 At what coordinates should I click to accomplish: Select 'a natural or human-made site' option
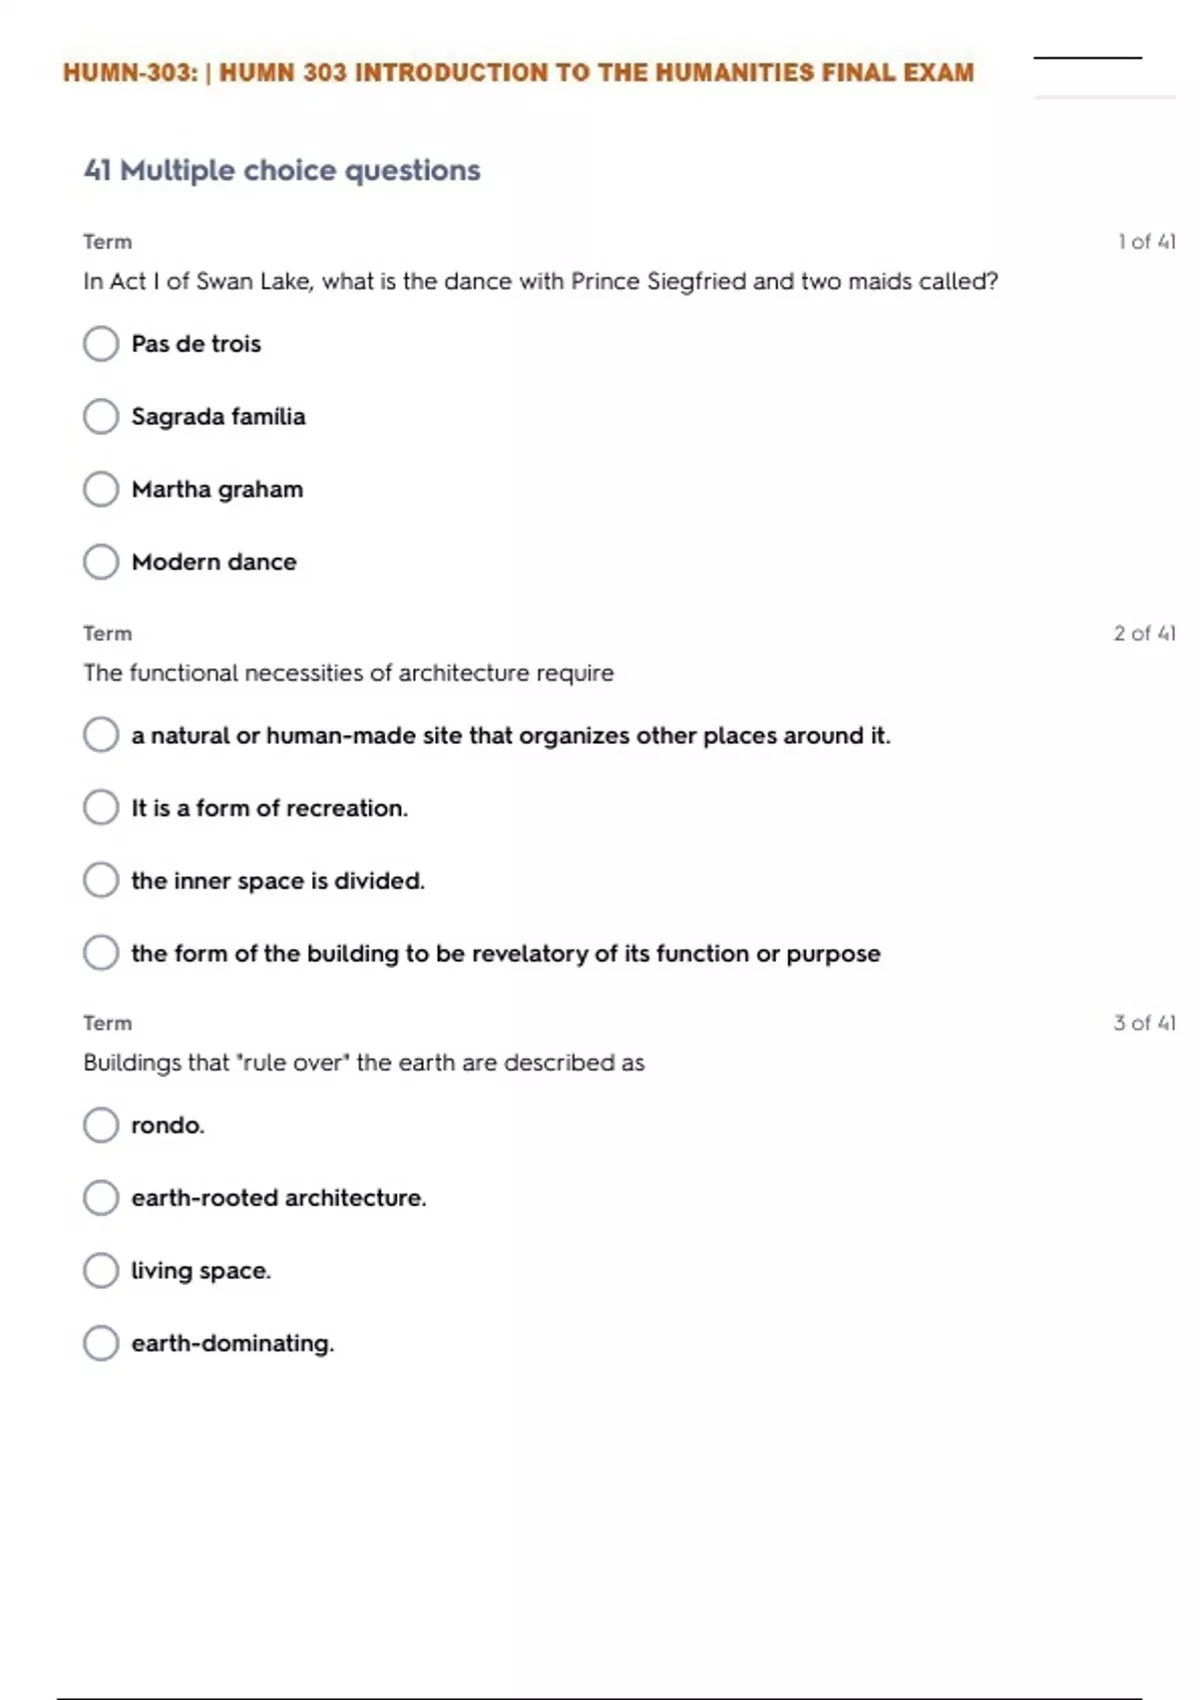101,735
